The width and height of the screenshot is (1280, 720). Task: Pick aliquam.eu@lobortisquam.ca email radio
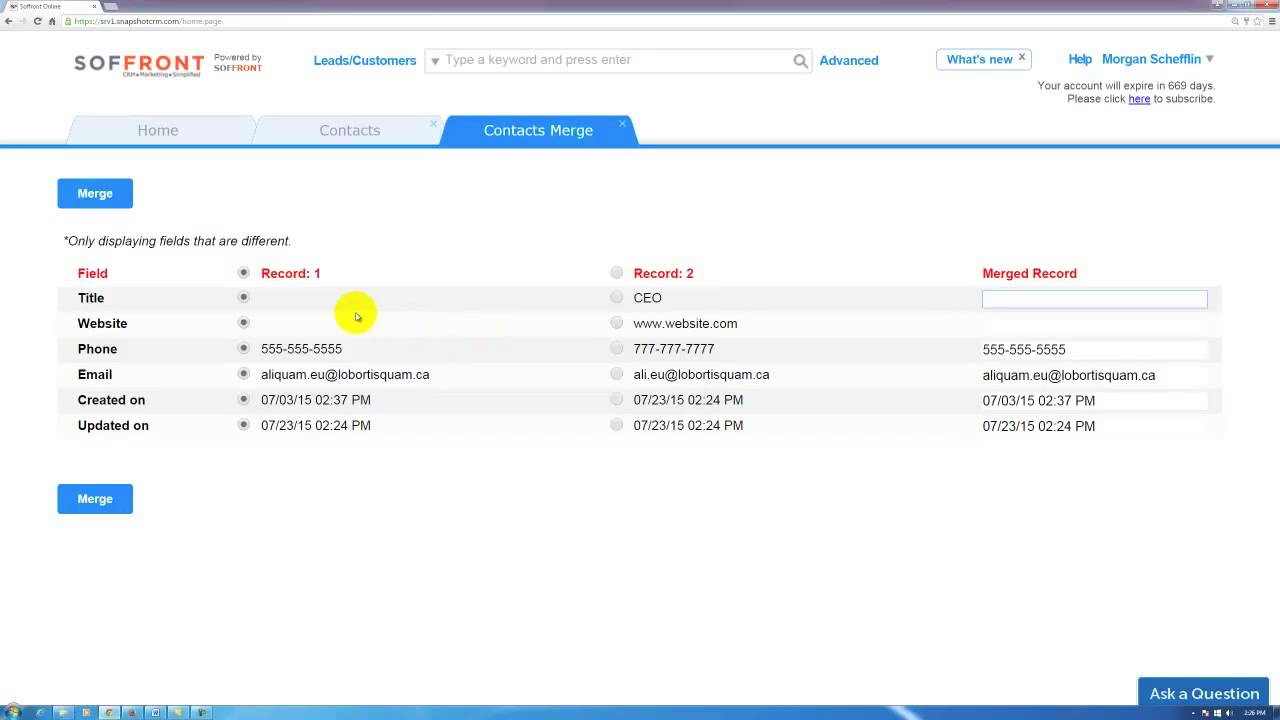243,373
